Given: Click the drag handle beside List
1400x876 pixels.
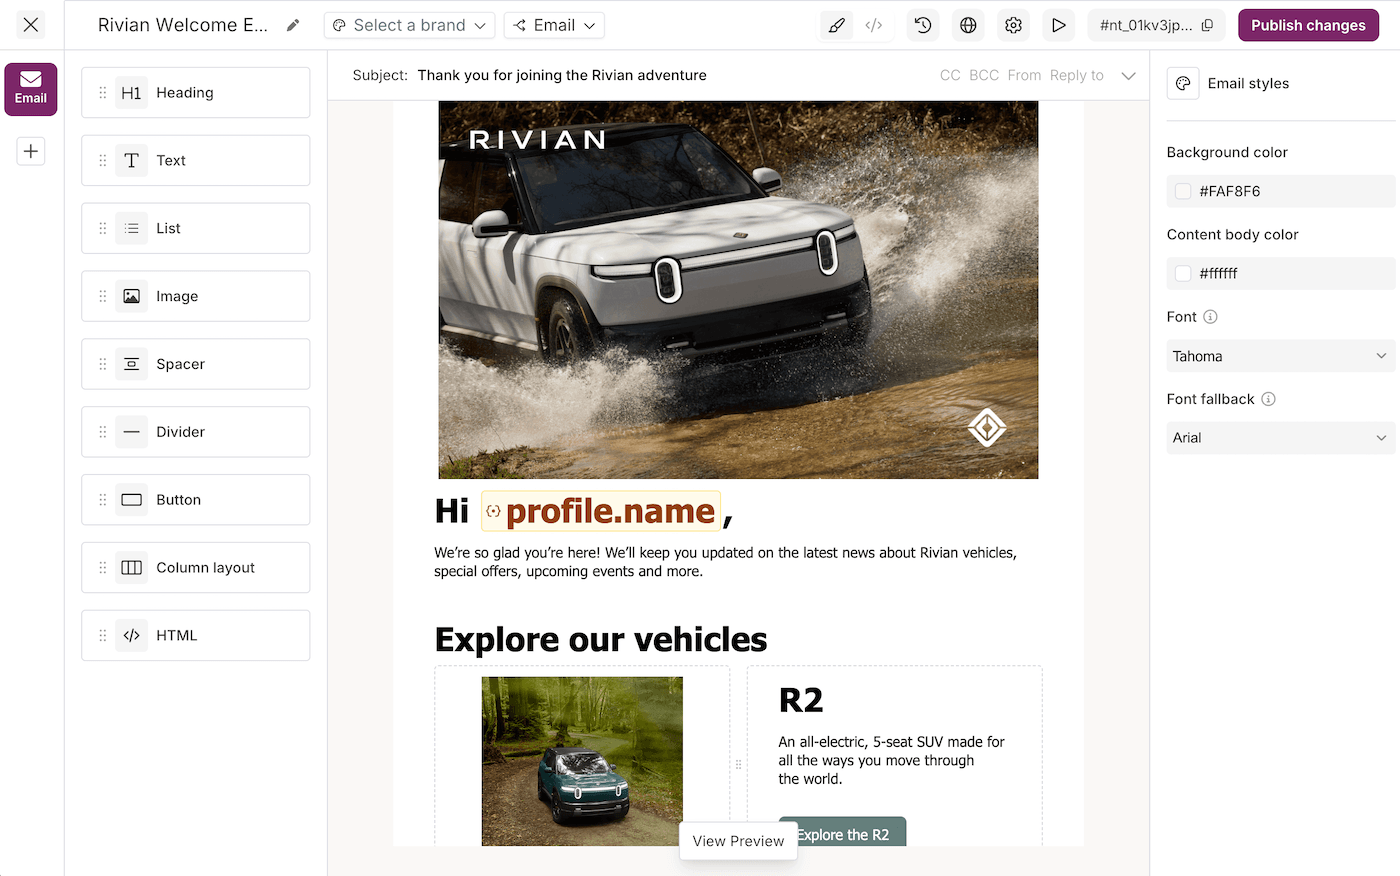Looking at the screenshot, I should click(102, 228).
